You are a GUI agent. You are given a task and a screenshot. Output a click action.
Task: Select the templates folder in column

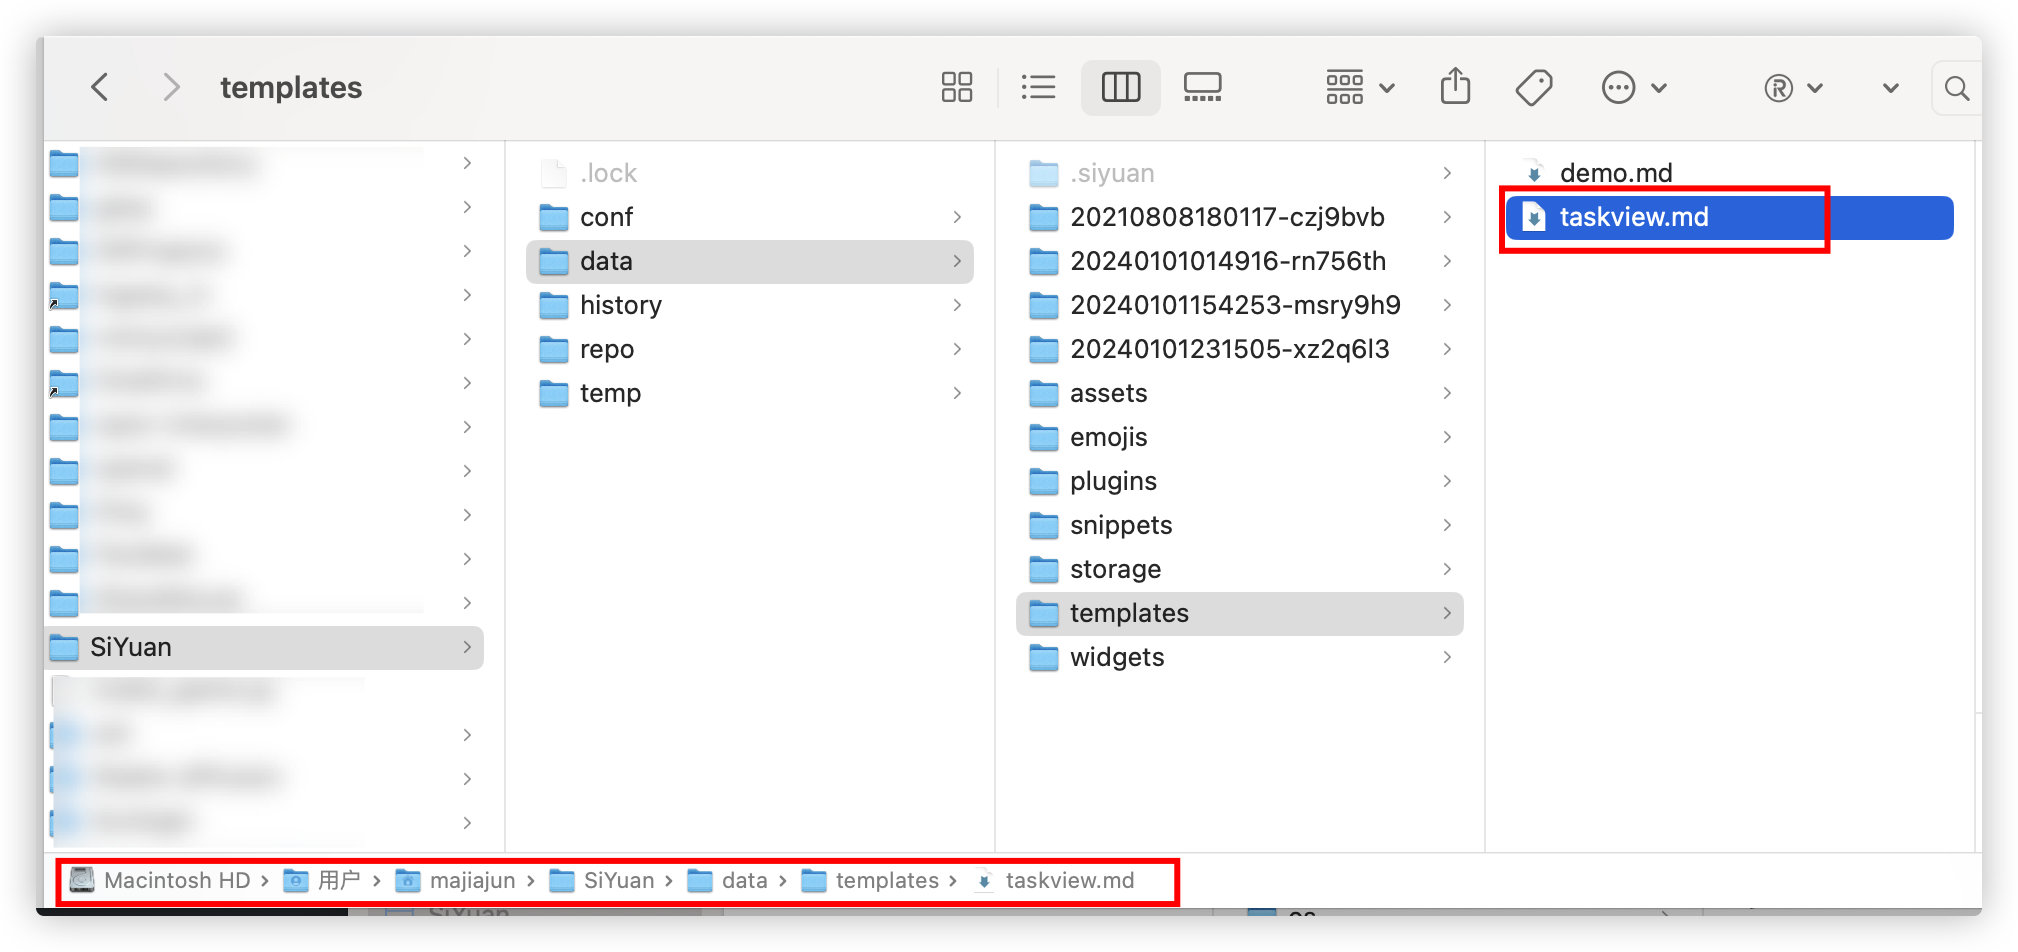1240,614
